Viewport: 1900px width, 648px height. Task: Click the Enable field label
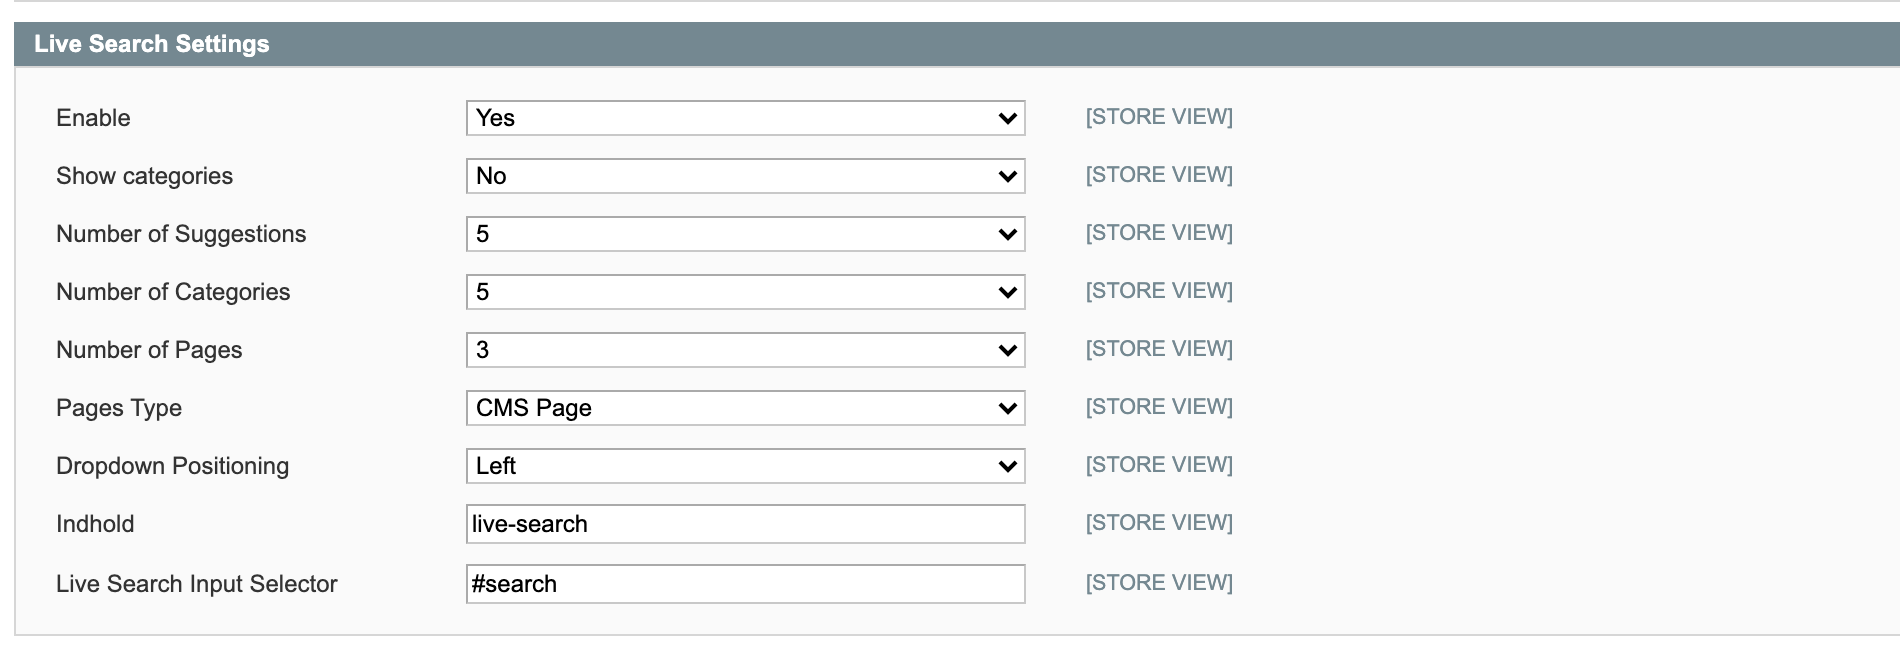(93, 118)
